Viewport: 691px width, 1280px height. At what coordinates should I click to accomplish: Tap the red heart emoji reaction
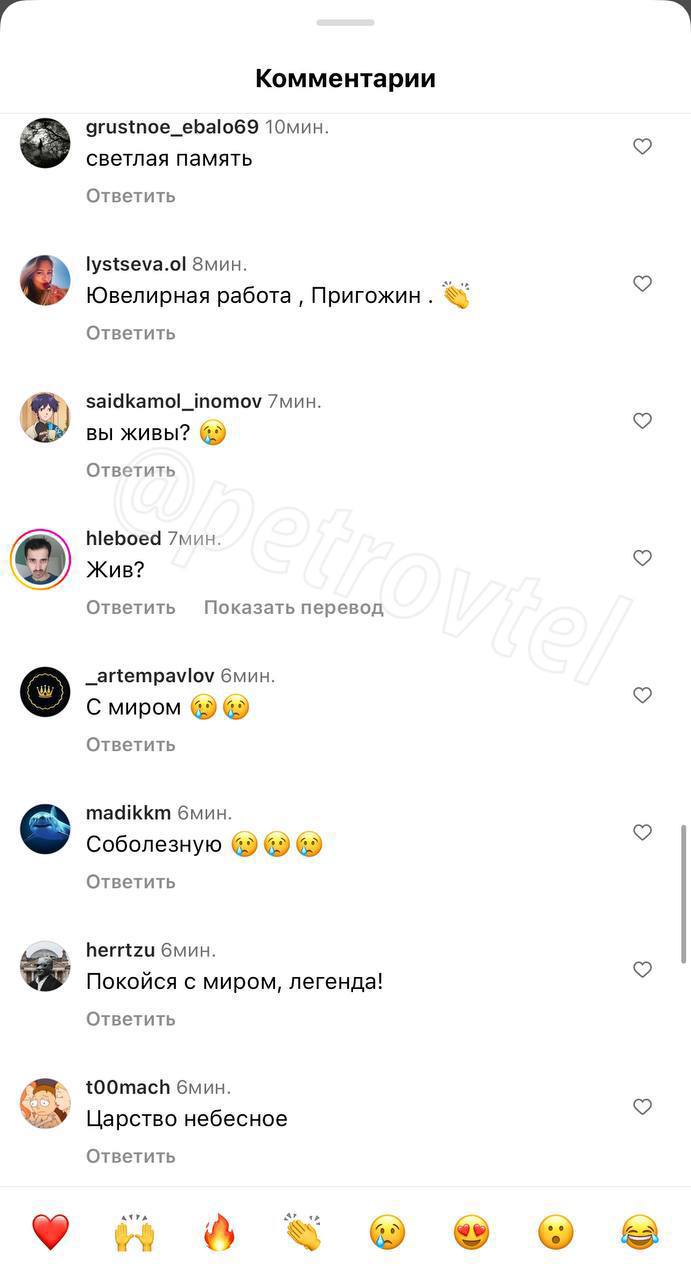tap(51, 1232)
